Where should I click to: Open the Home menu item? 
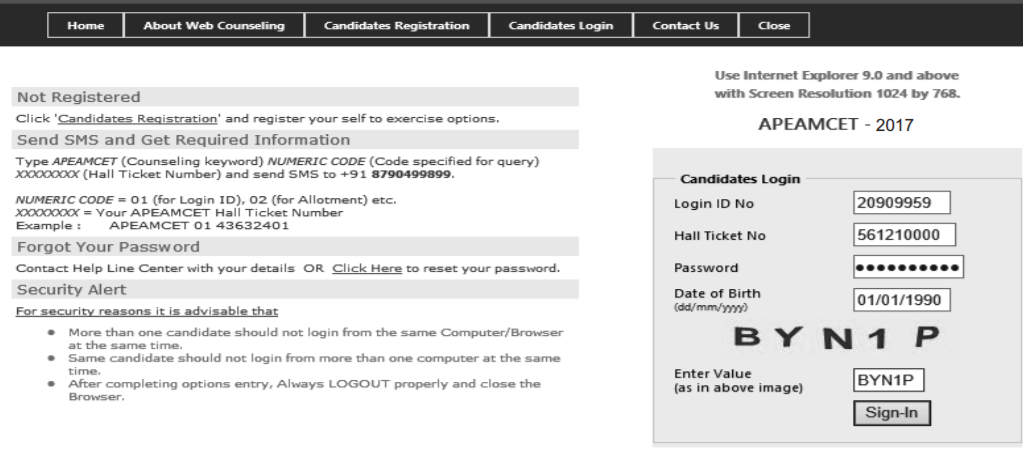[86, 26]
